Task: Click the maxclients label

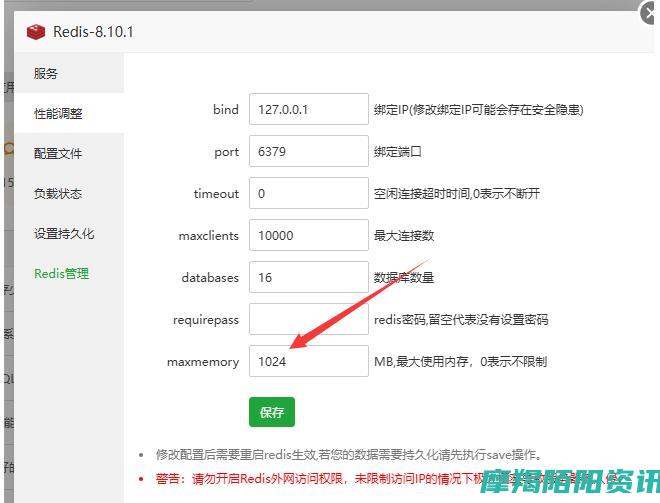Action: tap(208, 236)
